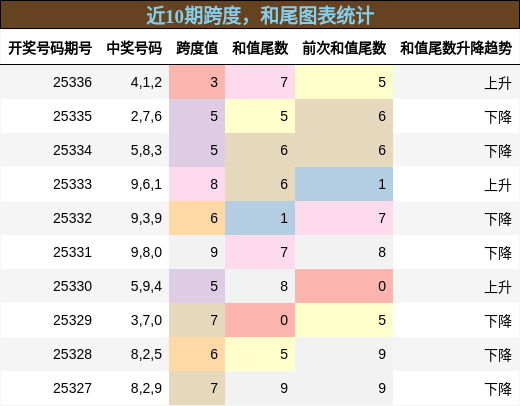Click winning numbers 5,8,3

(146, 150)
